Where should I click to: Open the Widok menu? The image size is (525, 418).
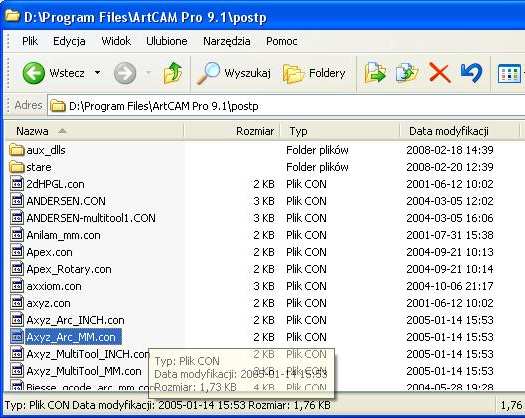116,41
